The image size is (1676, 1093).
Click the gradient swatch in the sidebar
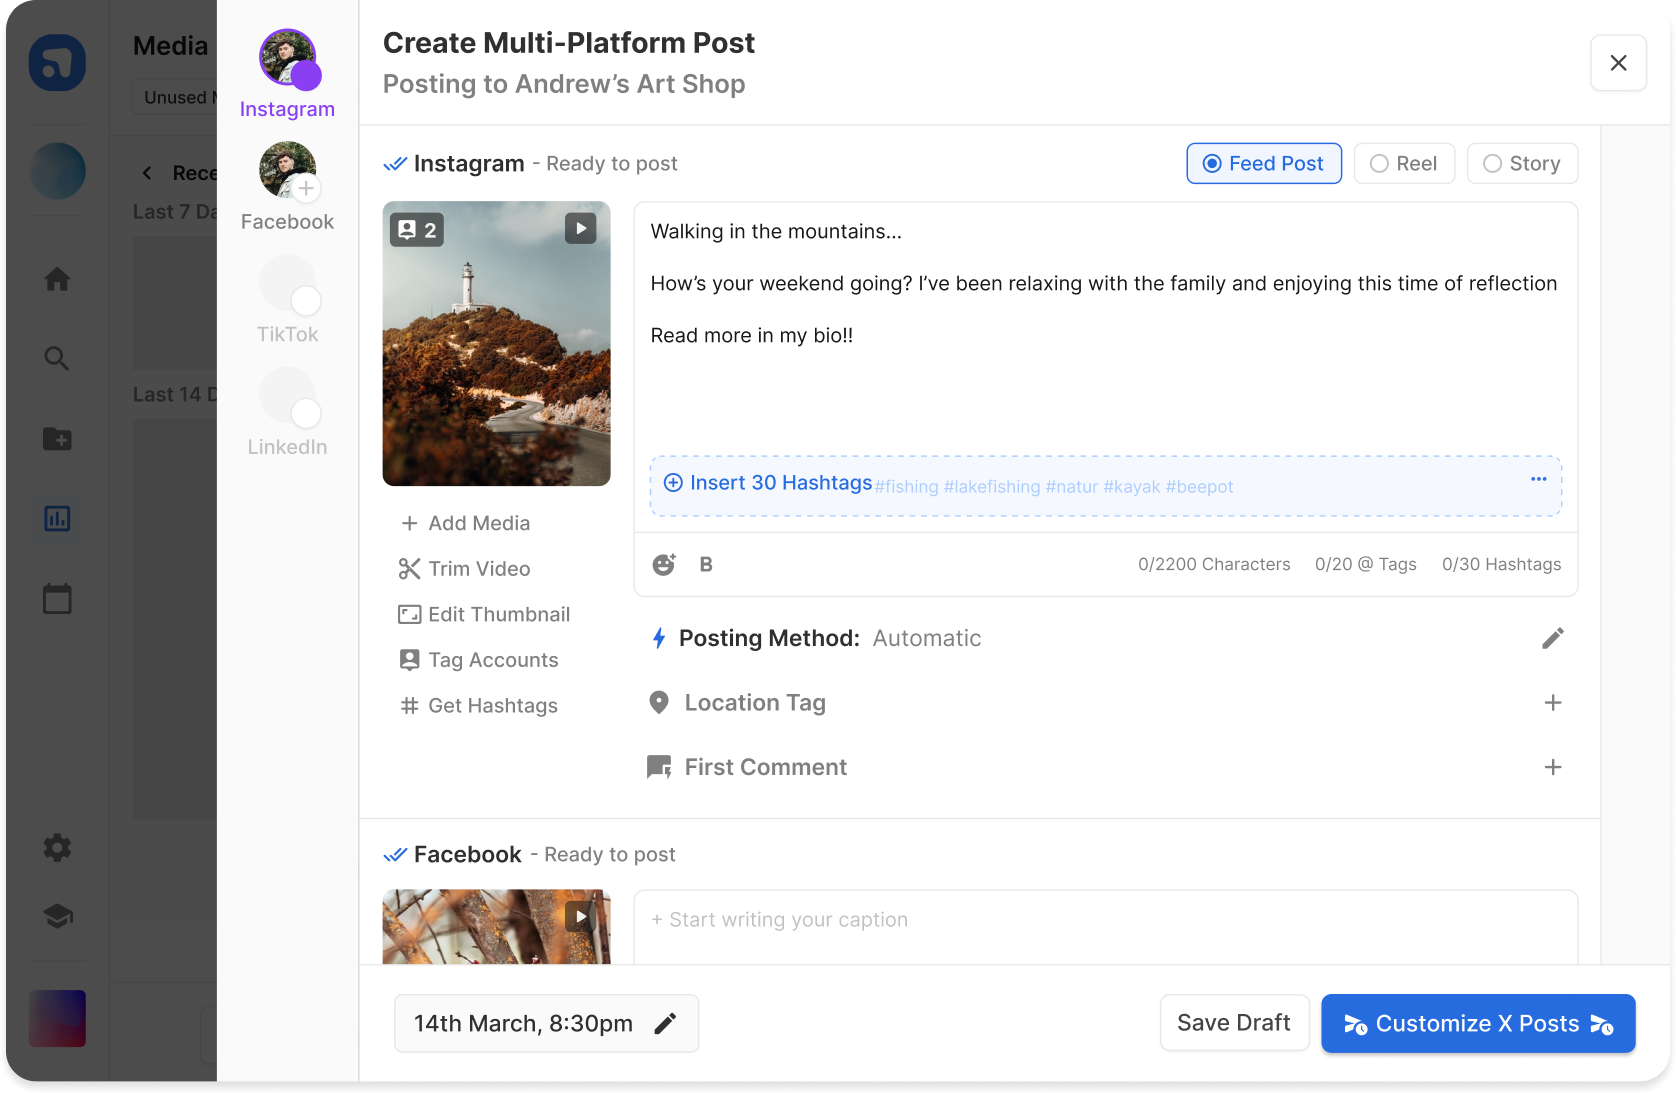pyautogui.click(x=57, y=1018)
